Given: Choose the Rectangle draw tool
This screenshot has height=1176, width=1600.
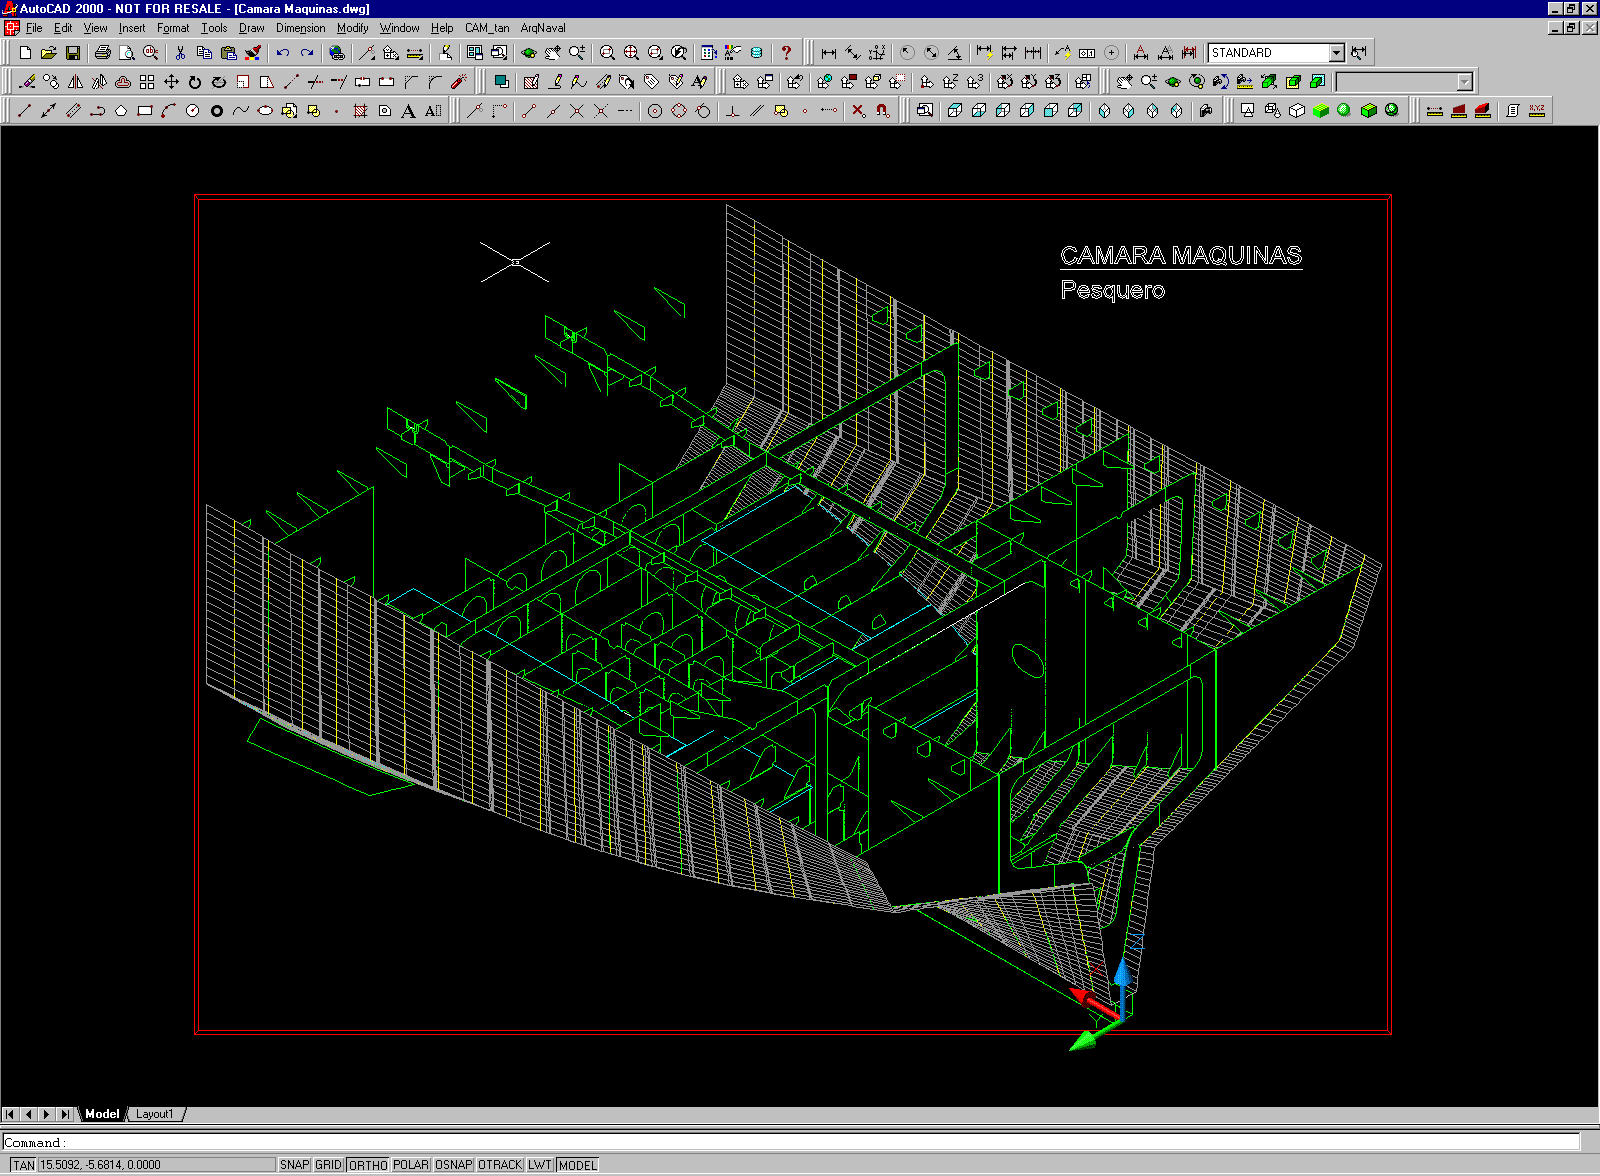Looking at the screenshot, I should coord(145,111).
